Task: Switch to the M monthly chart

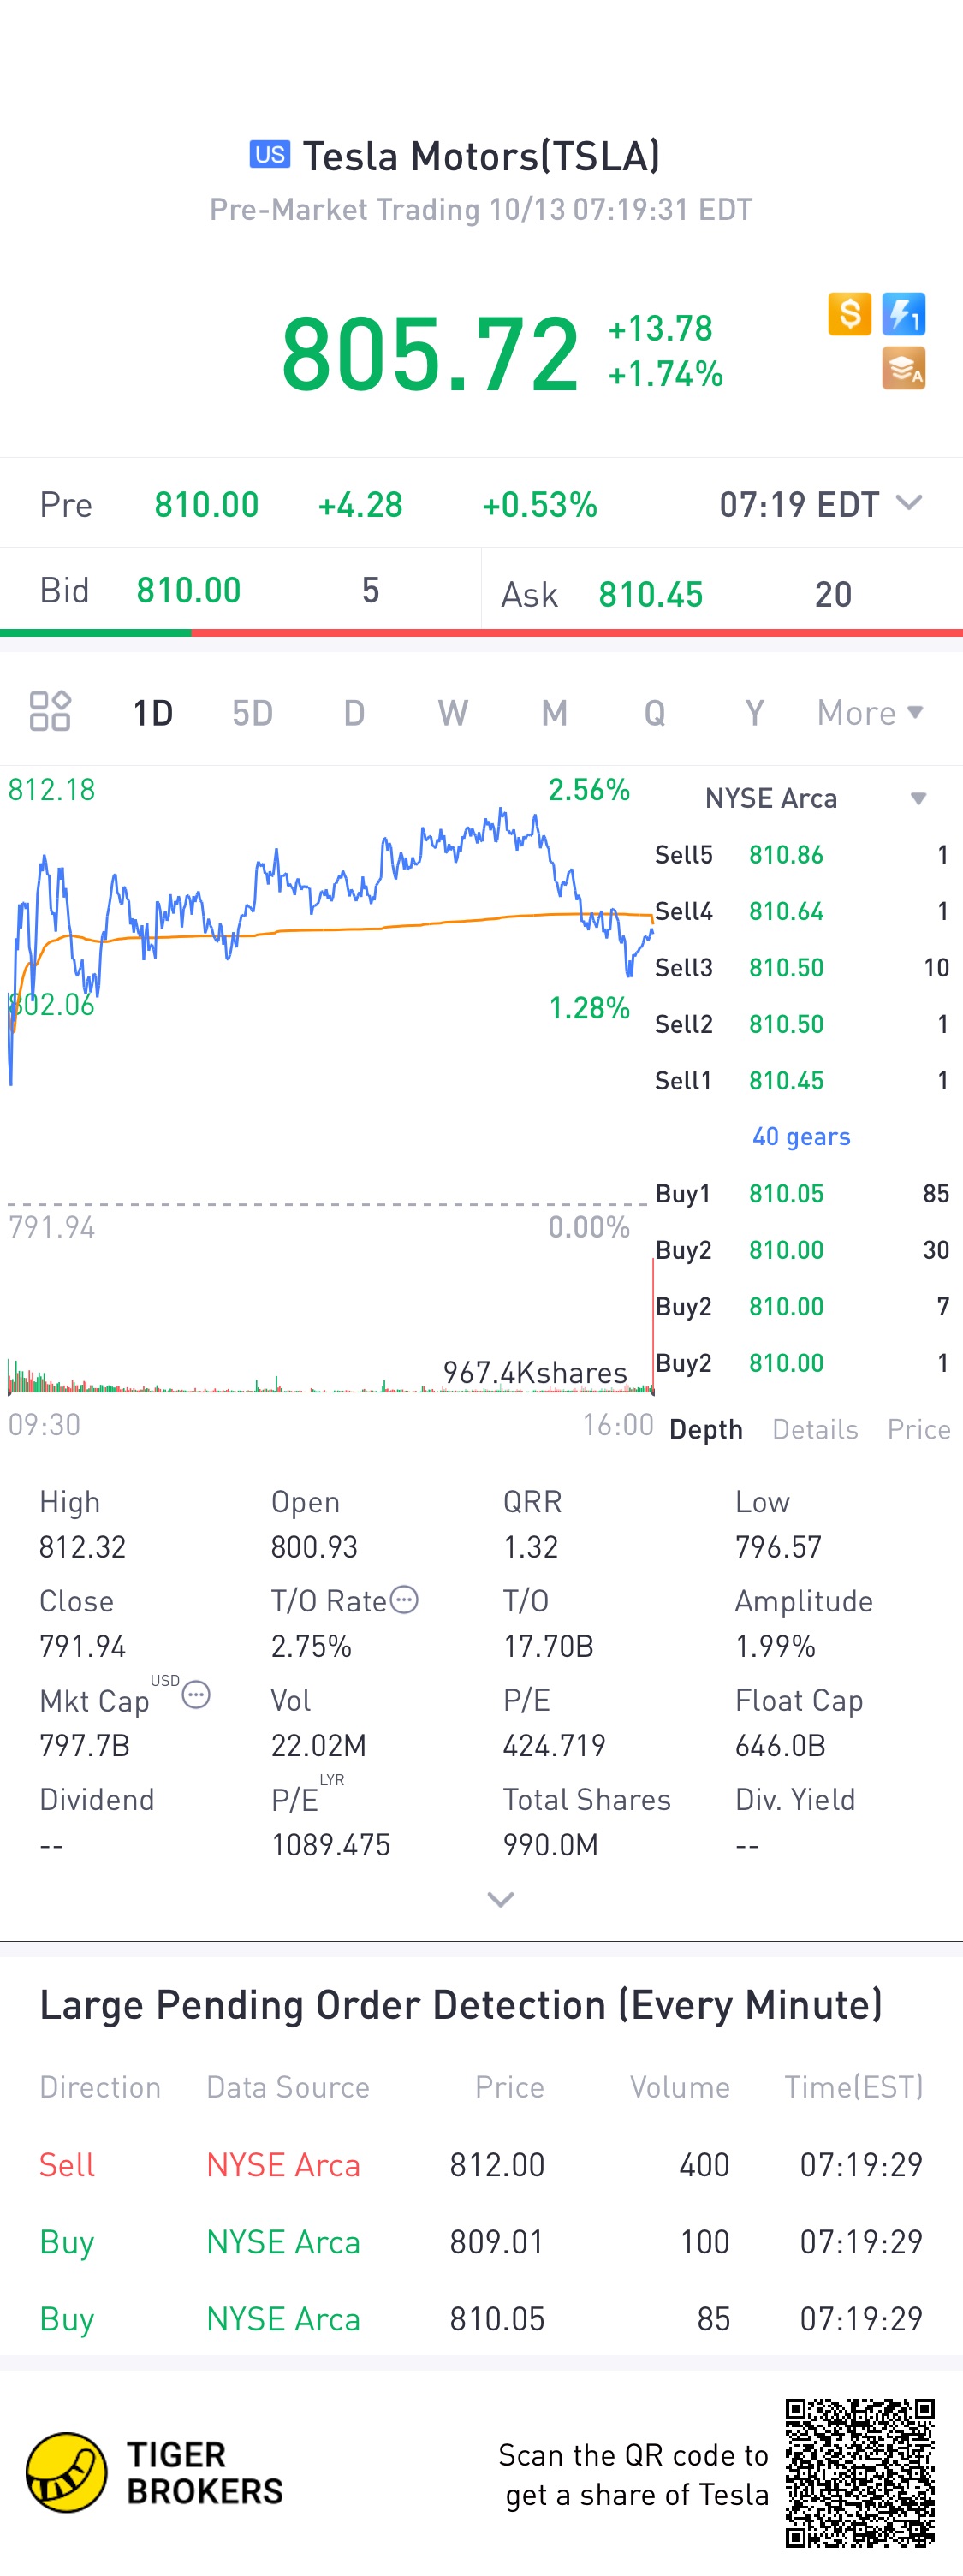Action: (x=554, y=713)
